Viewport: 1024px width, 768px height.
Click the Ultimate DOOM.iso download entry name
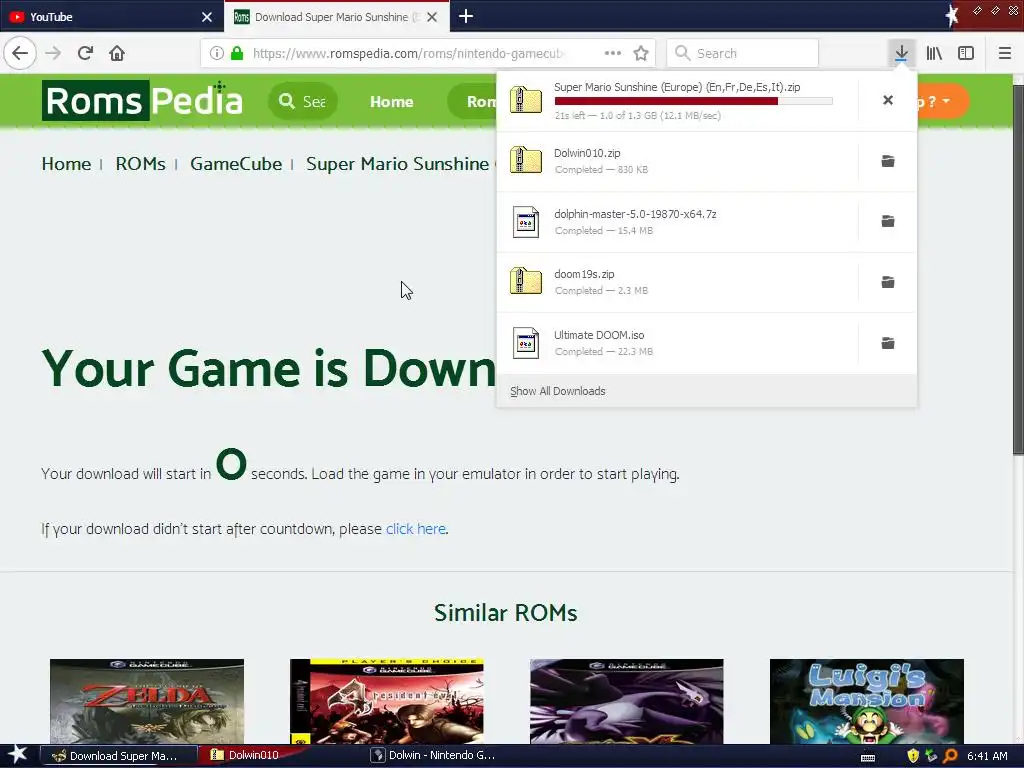(x=599, y=335)
